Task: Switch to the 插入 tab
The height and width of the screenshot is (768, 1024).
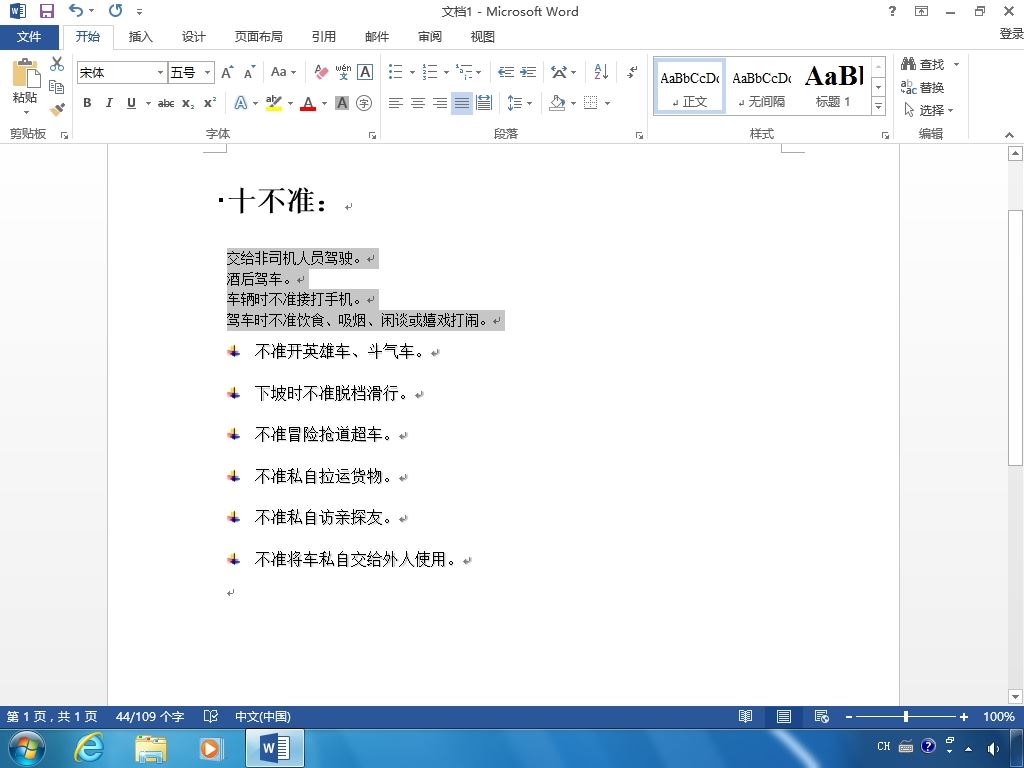Action: click(140, 37)
